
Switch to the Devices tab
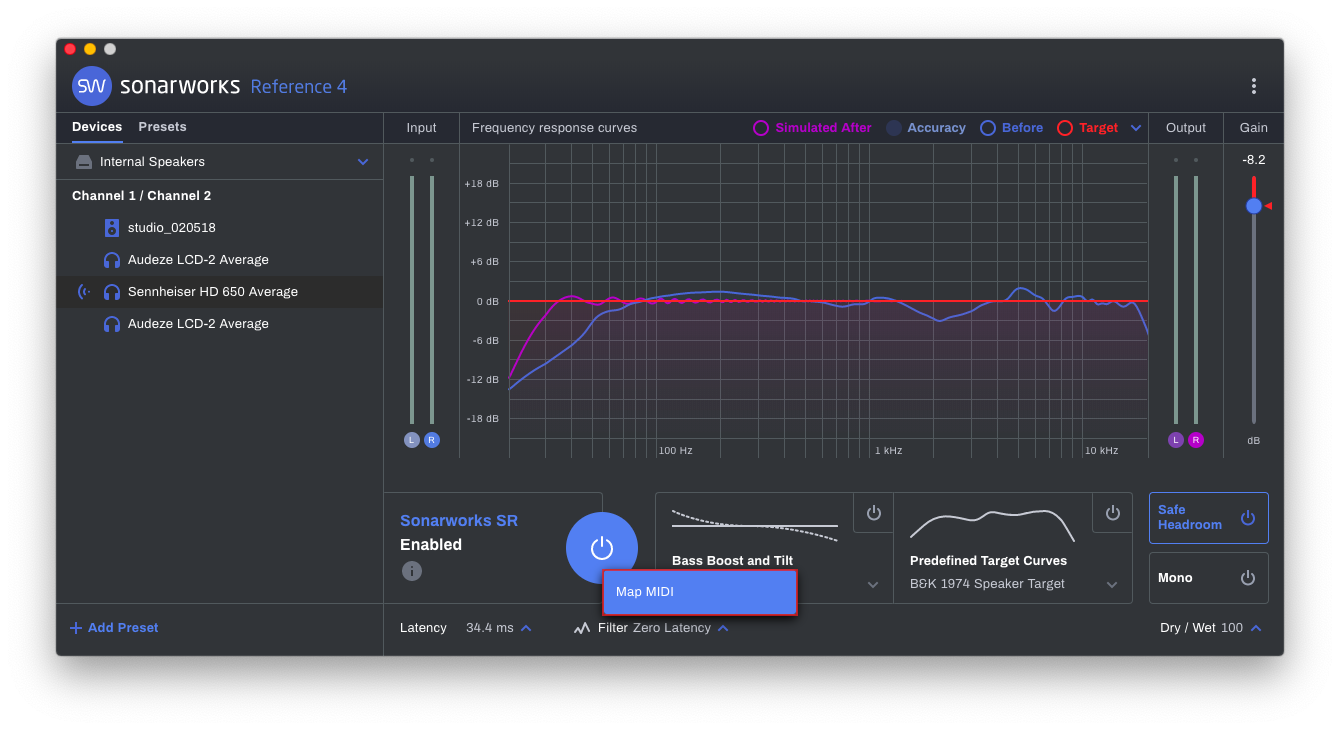(97, 127)
